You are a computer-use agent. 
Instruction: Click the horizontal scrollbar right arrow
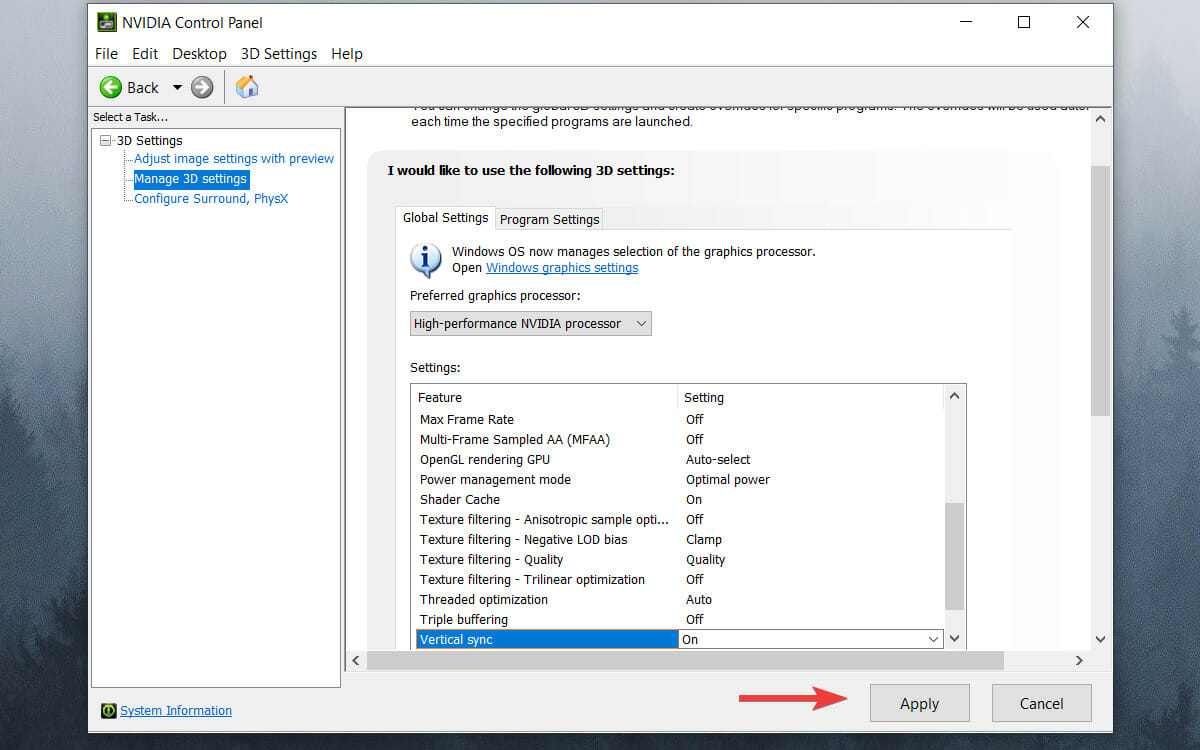click(1079, 660)
